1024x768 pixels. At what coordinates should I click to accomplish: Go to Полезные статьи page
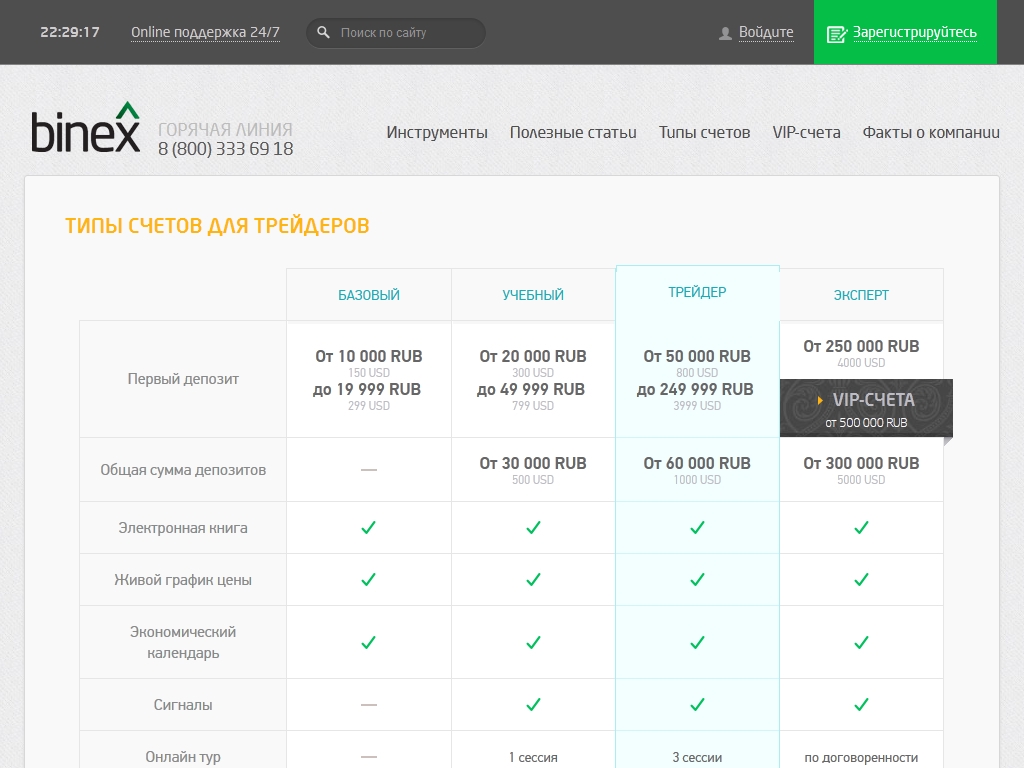pyautogui.click(x=573, y=132)
